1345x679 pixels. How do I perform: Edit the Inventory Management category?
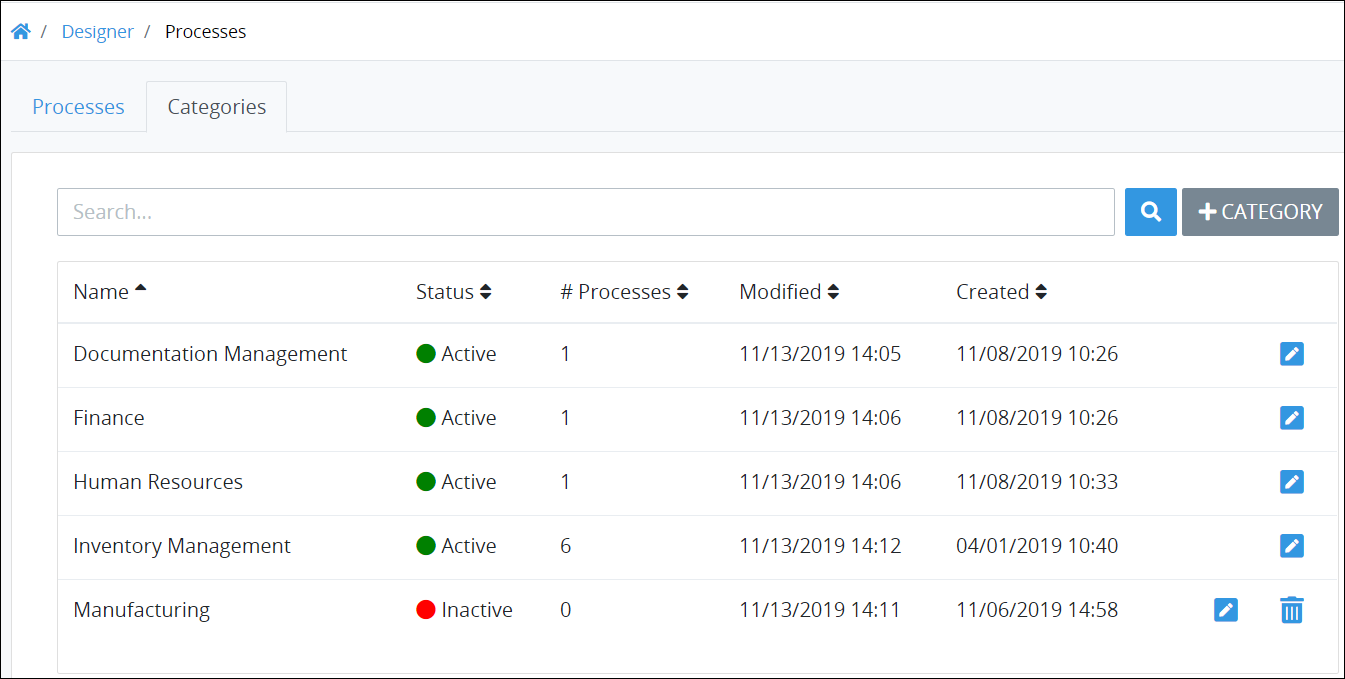point(1292,546)
